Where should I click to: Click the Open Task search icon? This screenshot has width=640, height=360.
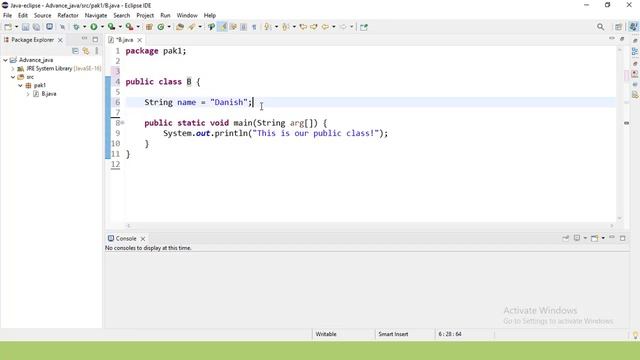point(191,27)
